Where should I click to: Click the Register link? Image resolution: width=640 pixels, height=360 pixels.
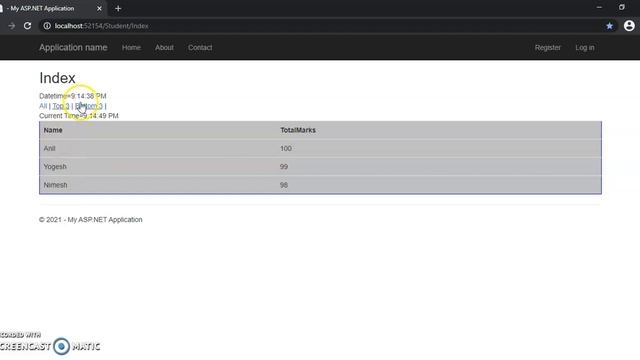coord(548,47)
